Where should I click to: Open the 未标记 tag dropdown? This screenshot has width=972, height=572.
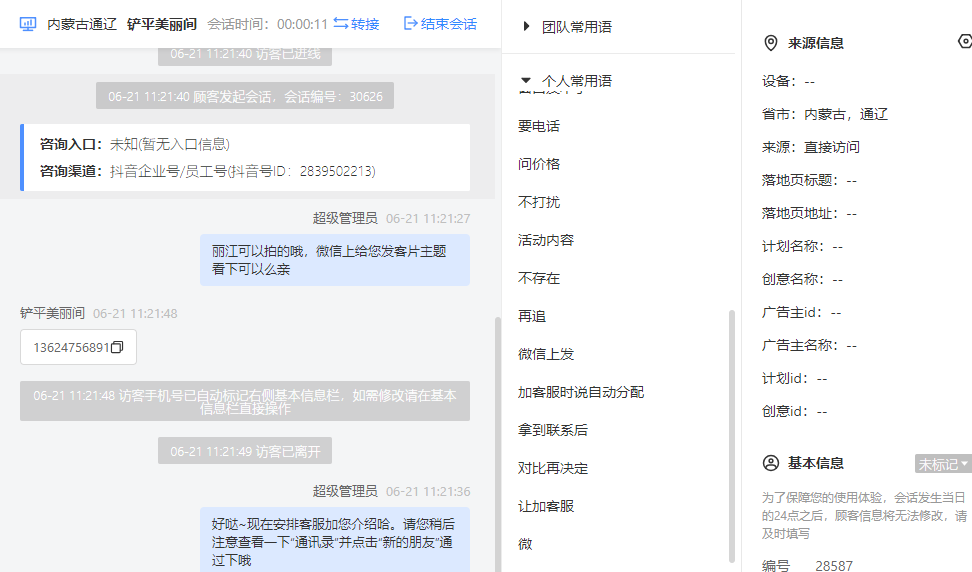(x=943, y=464)
